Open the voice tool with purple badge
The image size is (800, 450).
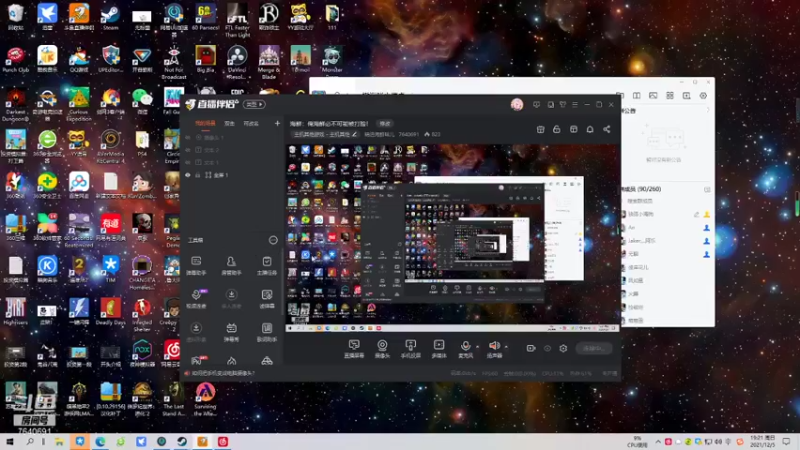(x=196, y=299)
